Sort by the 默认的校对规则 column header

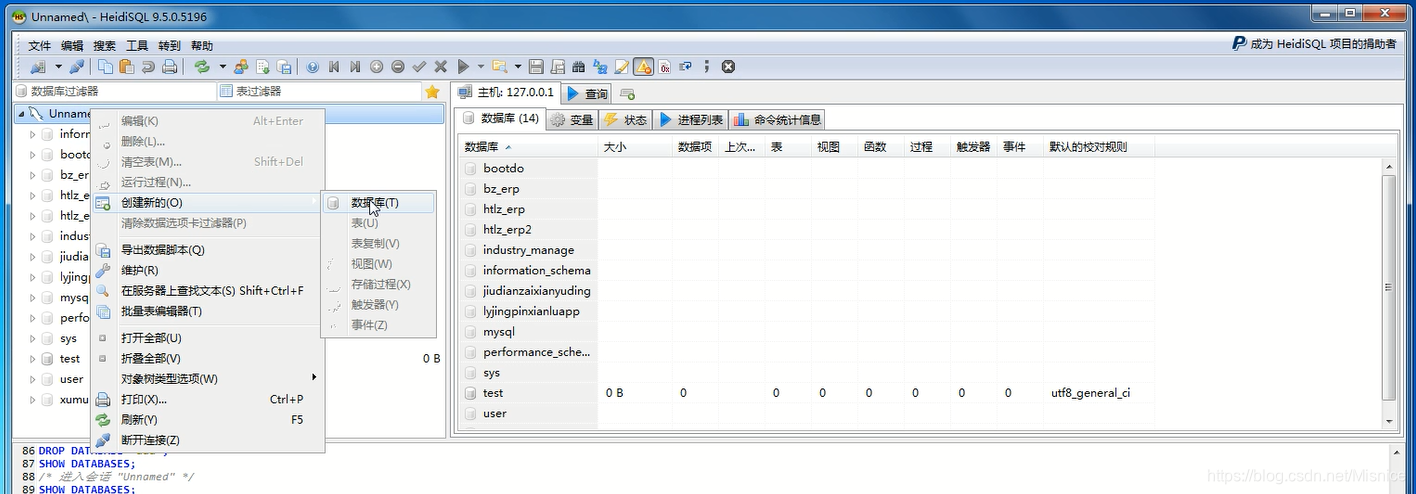(1099, 146)
